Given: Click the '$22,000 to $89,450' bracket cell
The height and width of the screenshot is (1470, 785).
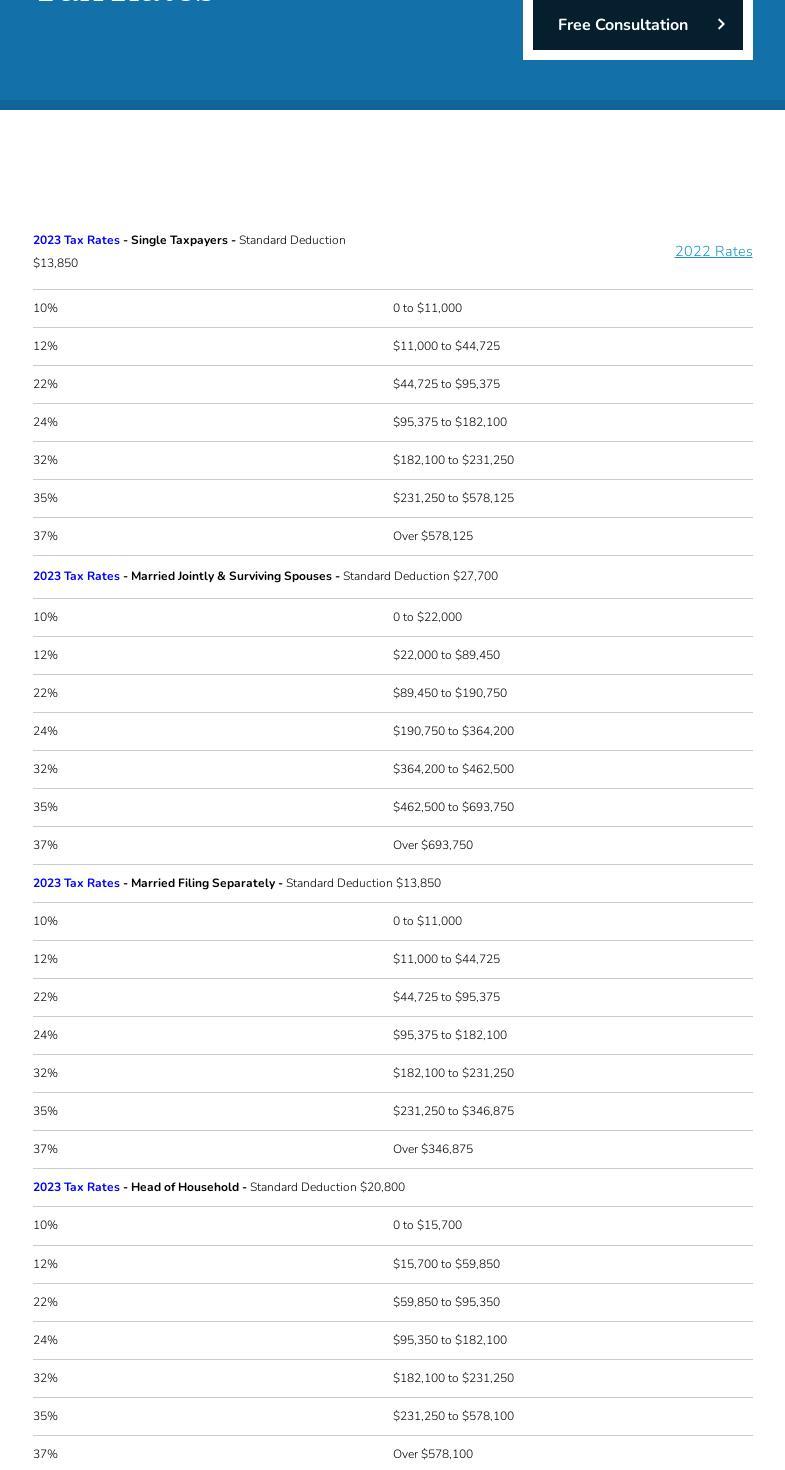Looking at the screenshot, I should click(x=446, y=655).
